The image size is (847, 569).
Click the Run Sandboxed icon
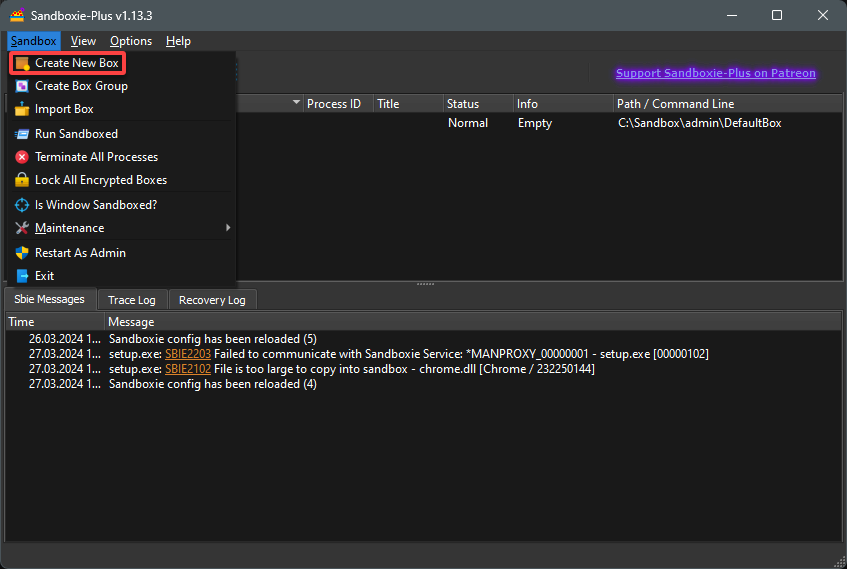[22, 134]
